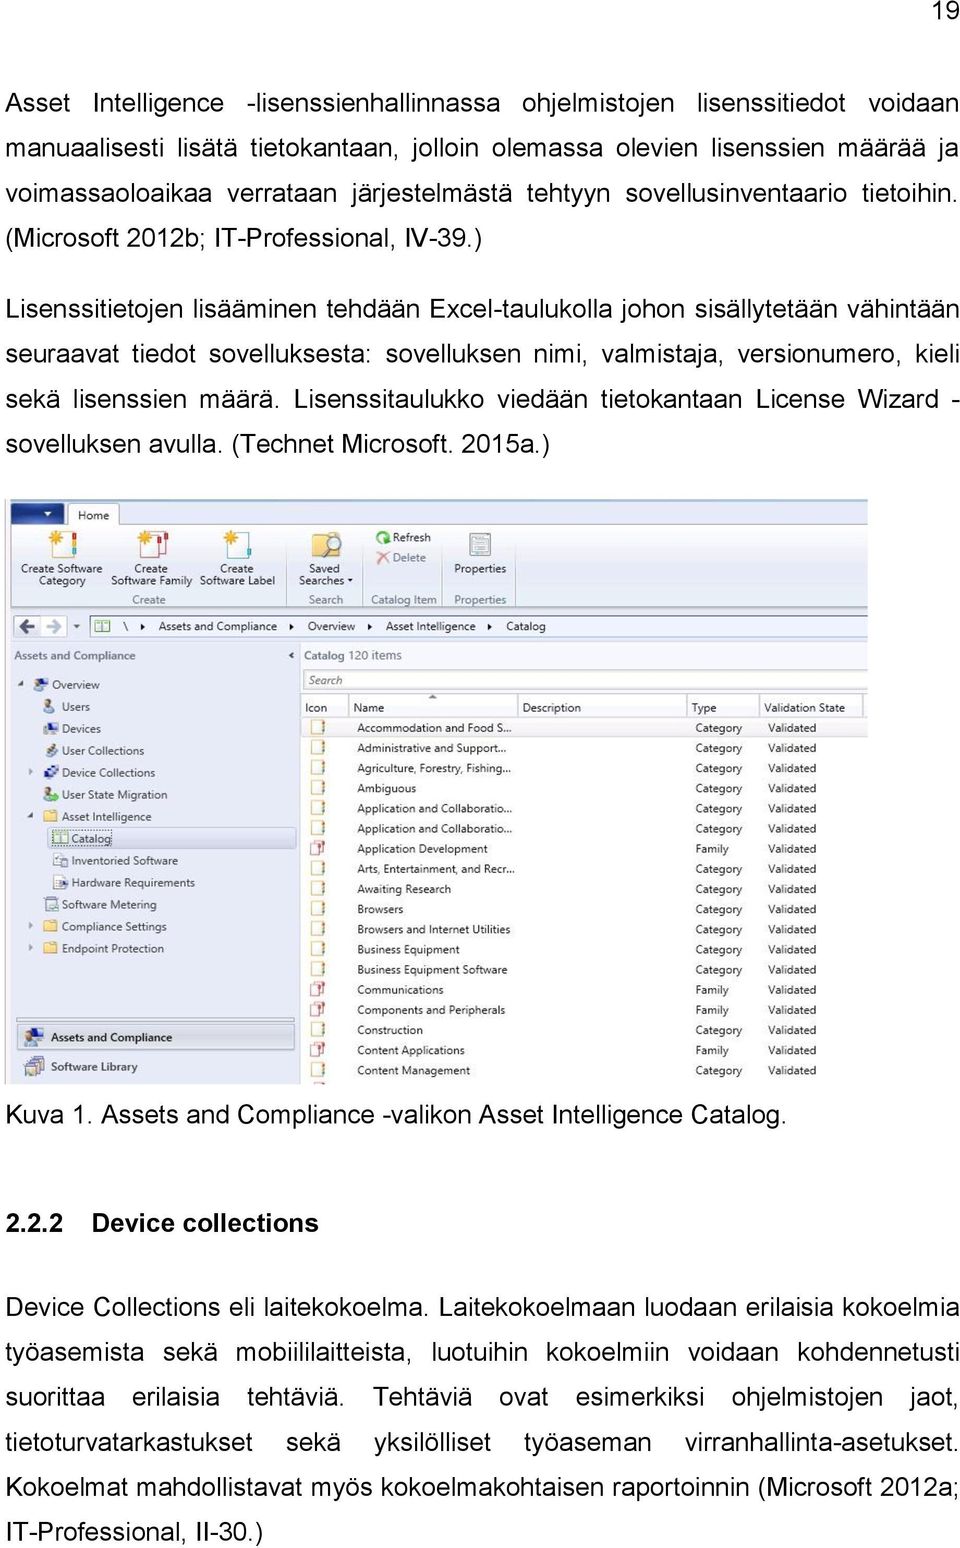Select Browsers and Internet Utilities row
Image resolution: width=960 pixels, height=1548 pixels.
pos(584,929)
